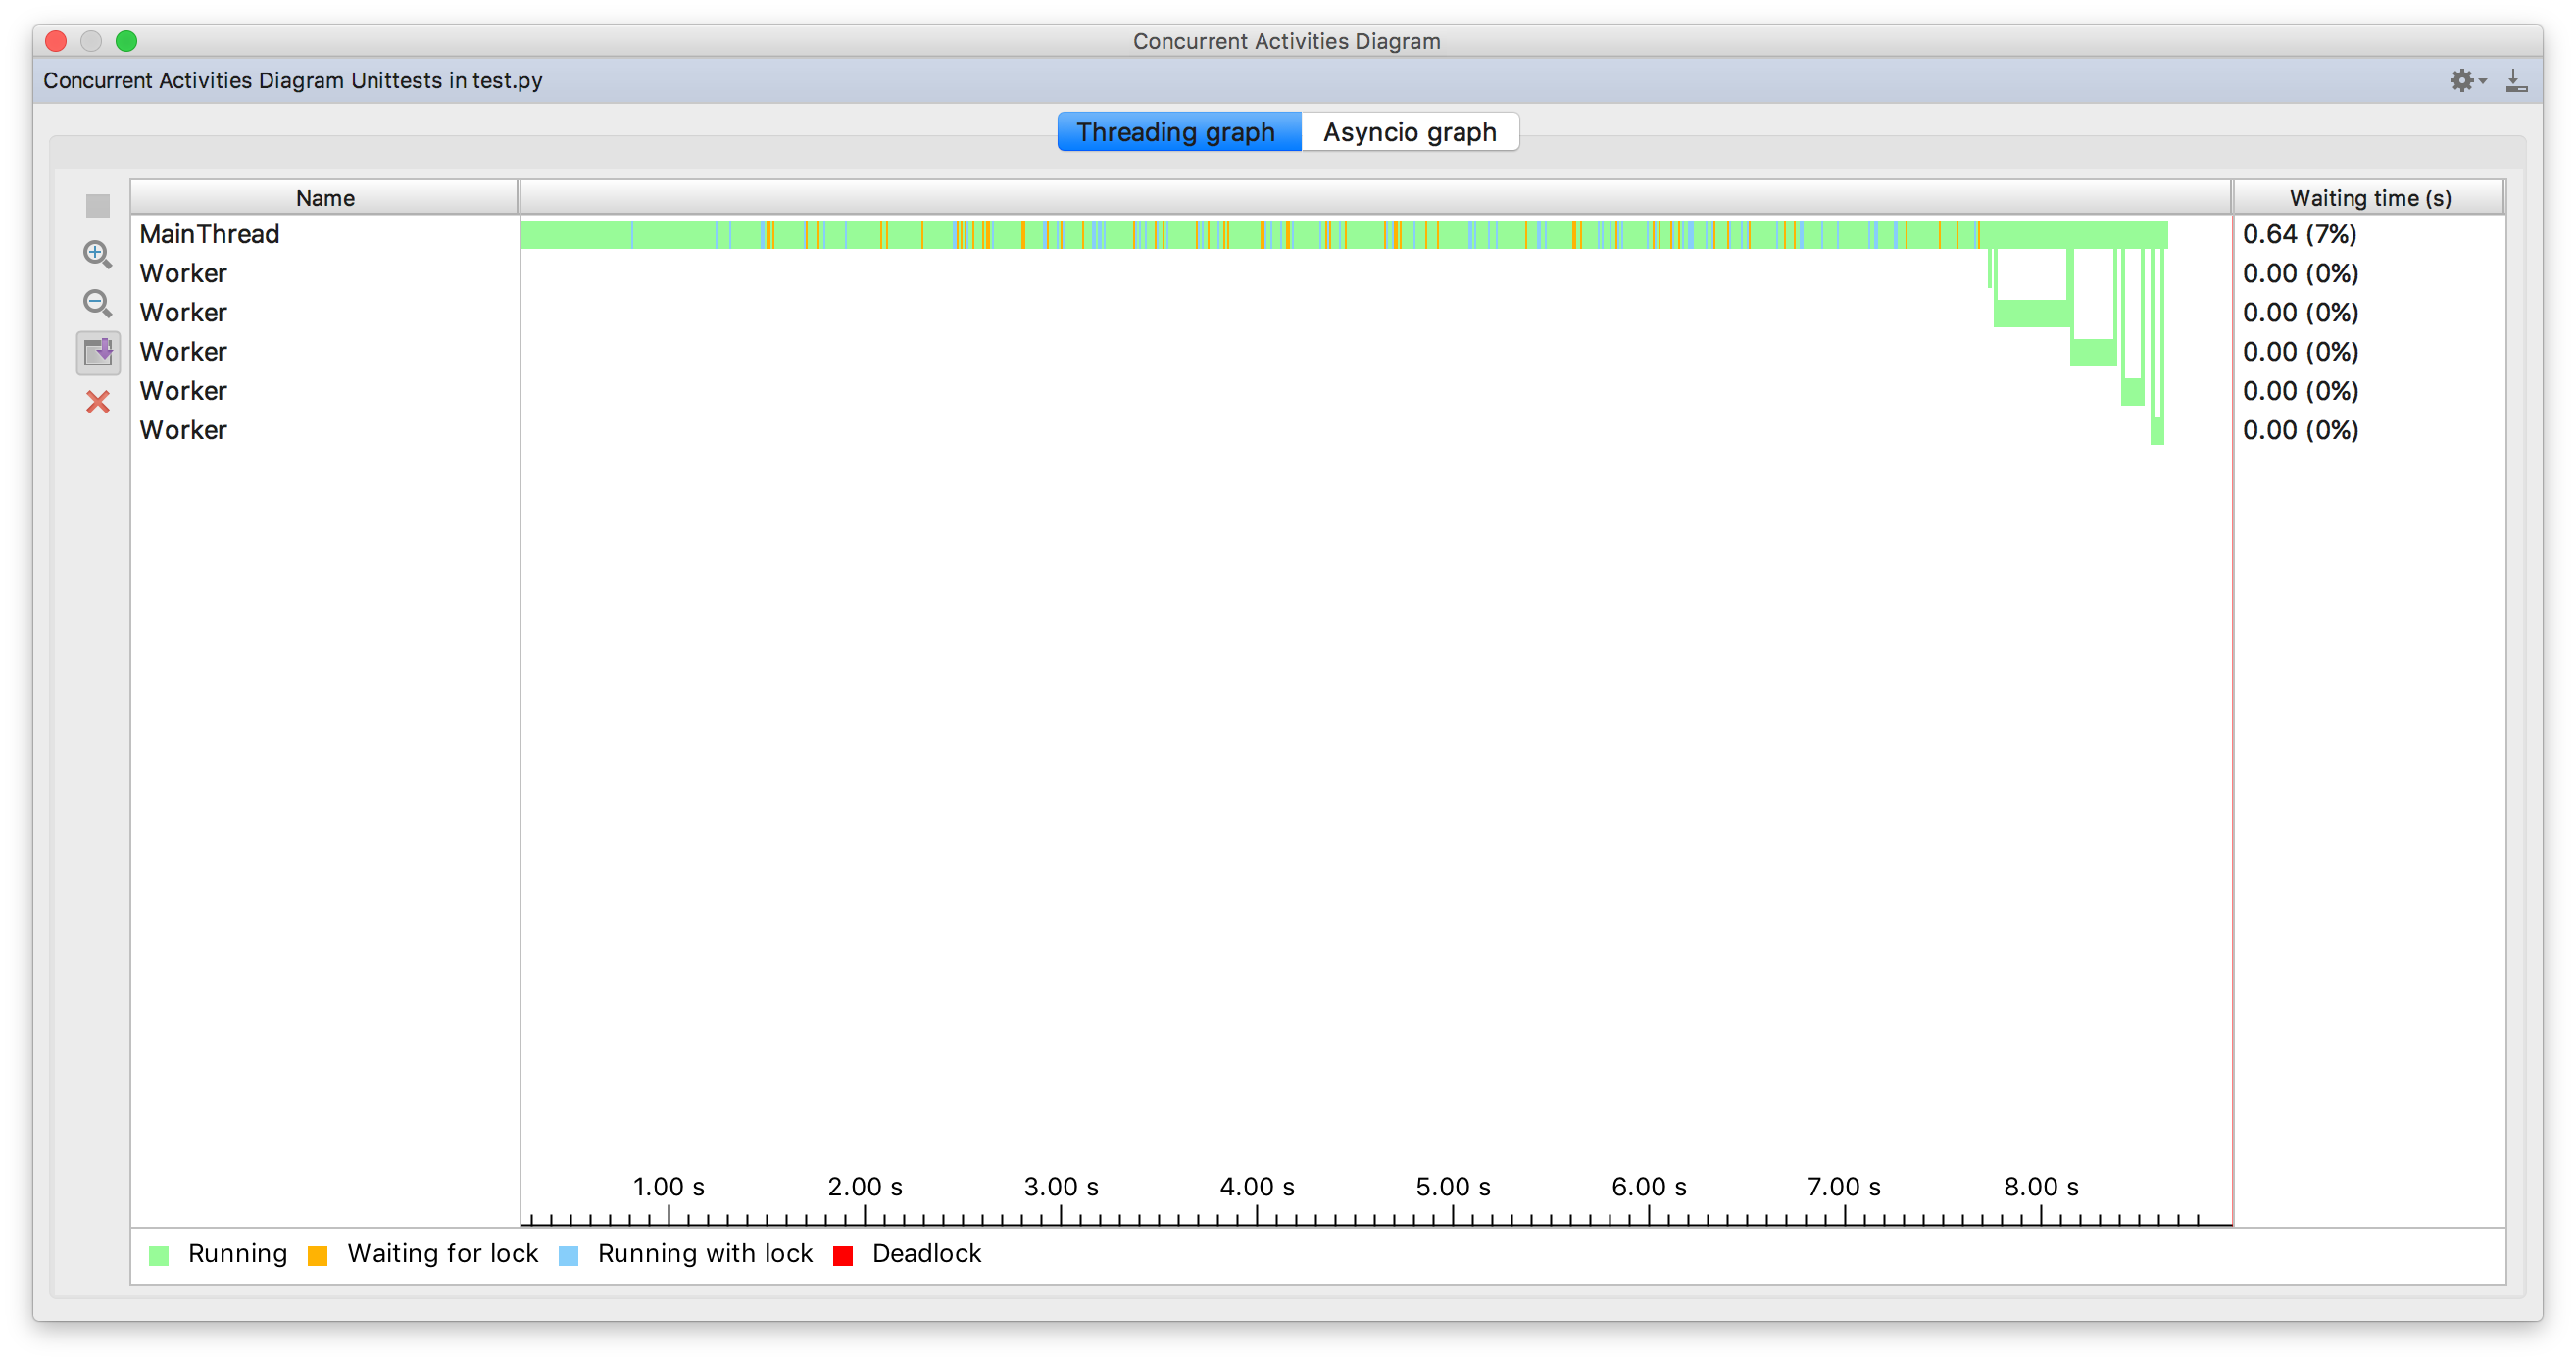Click the red close window button
2576x1362 pixels.
56,41
